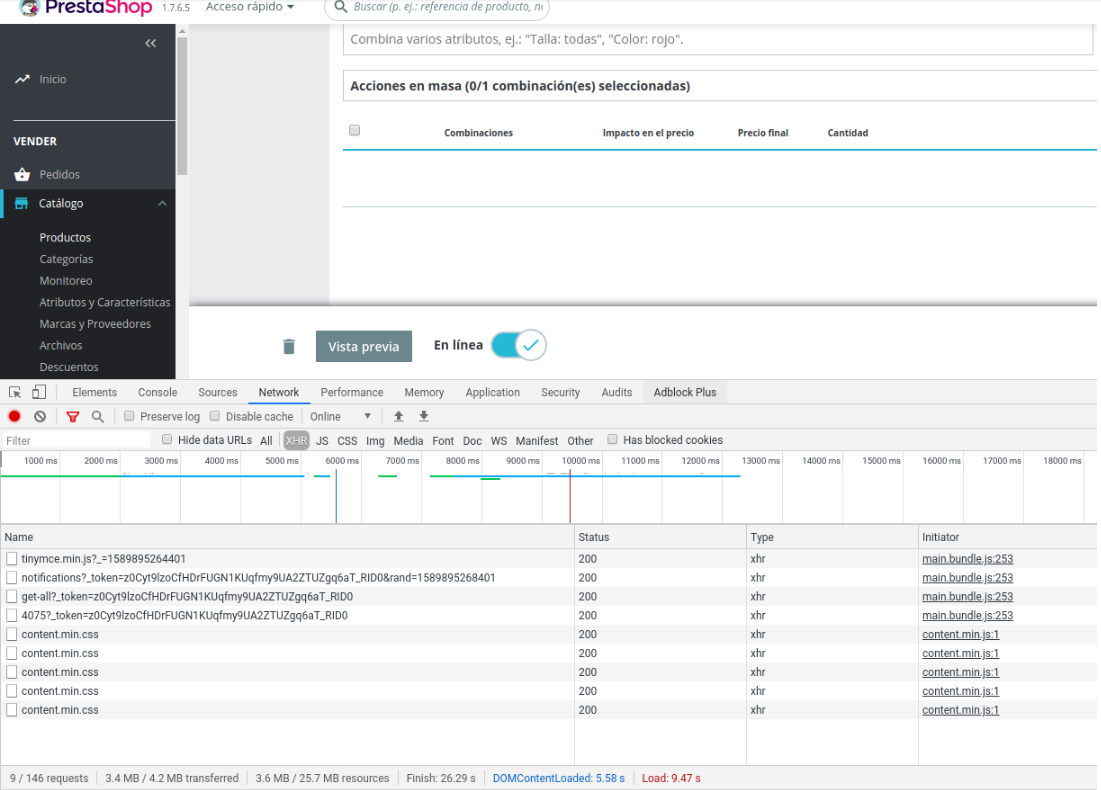Switch to the Performance tab
The height and width of the screenshot is (790, 1101).
pyautogui.click(x=352, y=393)
